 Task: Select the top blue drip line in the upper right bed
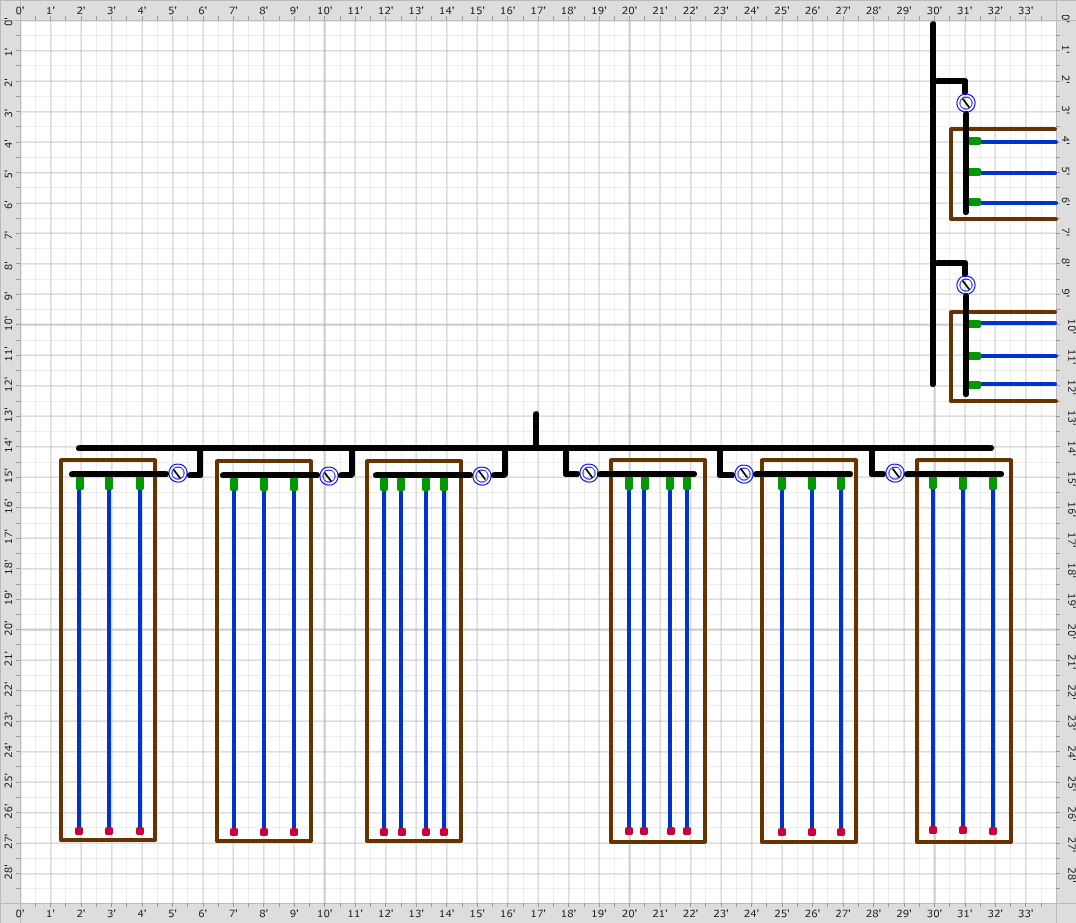(x=1019, y=142)
